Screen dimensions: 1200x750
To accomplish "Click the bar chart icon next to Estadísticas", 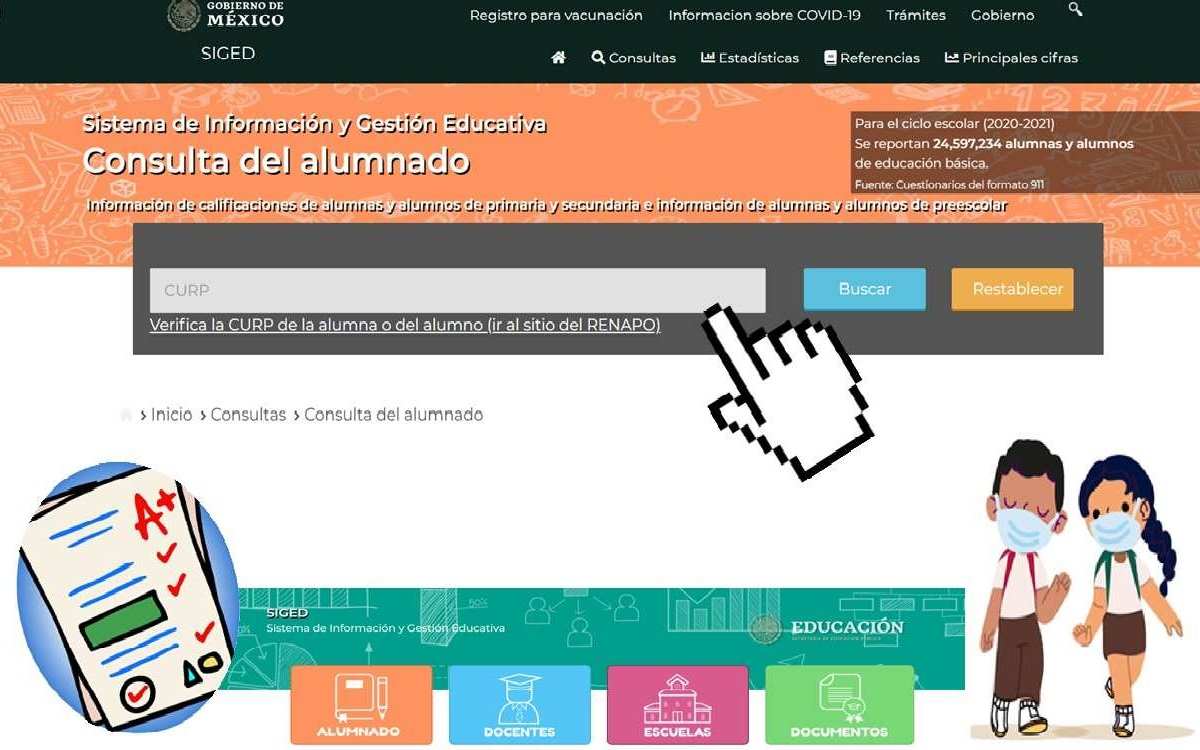I will click(706, 57).
